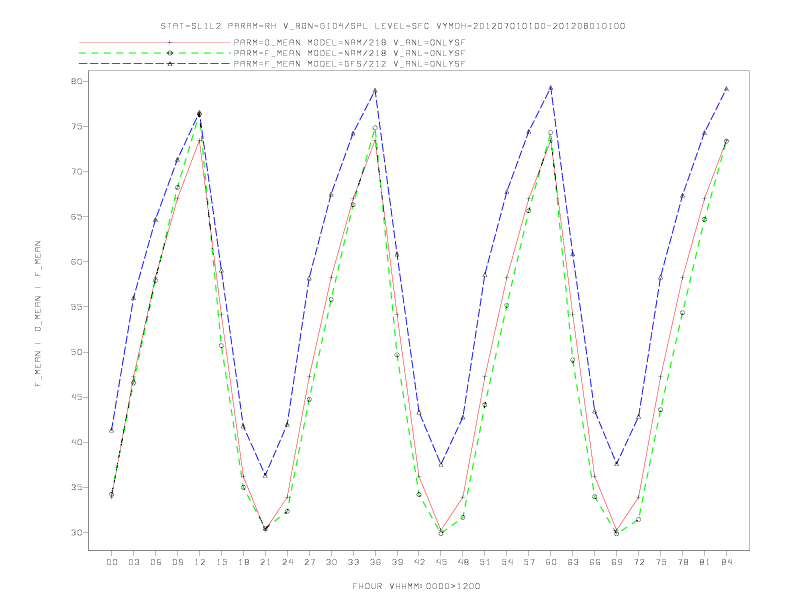The image size is (792, 612).
Task: Click x-axis forecast hour label 15
Action: [x=221, y=562]
